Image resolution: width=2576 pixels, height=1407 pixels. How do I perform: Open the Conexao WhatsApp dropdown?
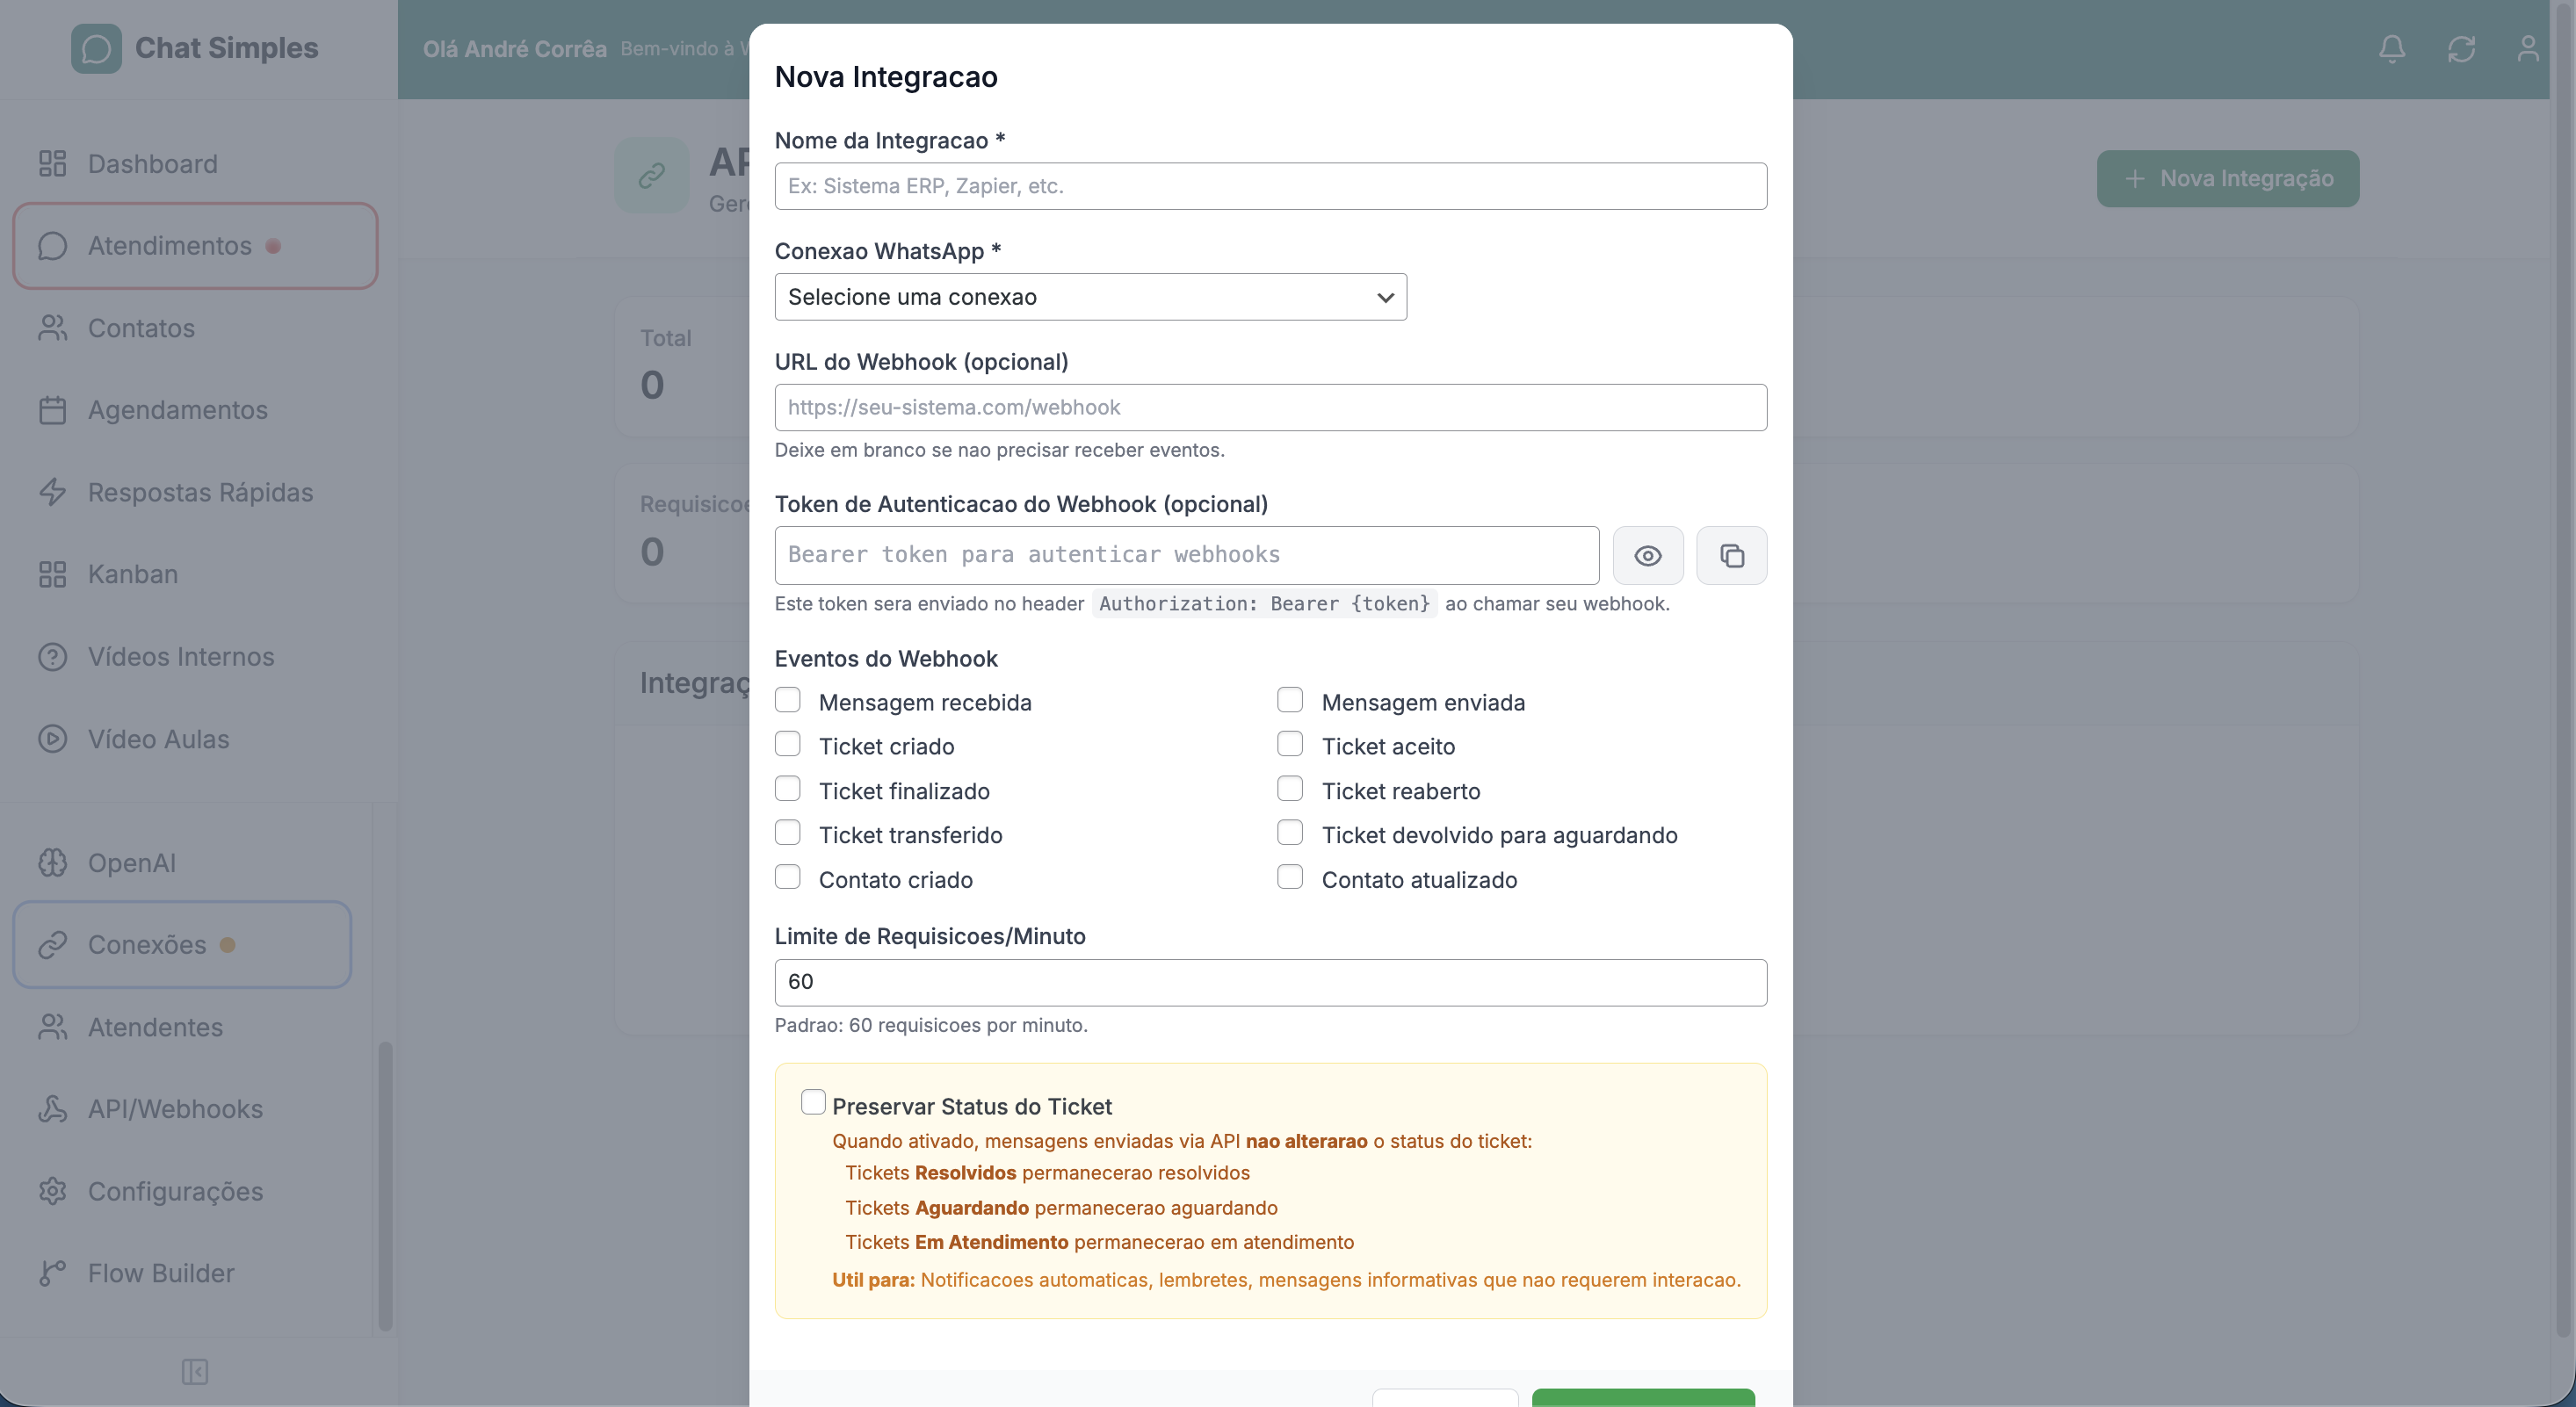pyautogui.click(x=1090, y=296)
